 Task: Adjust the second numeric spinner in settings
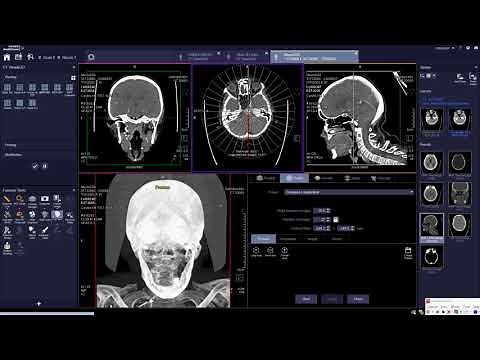click(x=322, y=219)
